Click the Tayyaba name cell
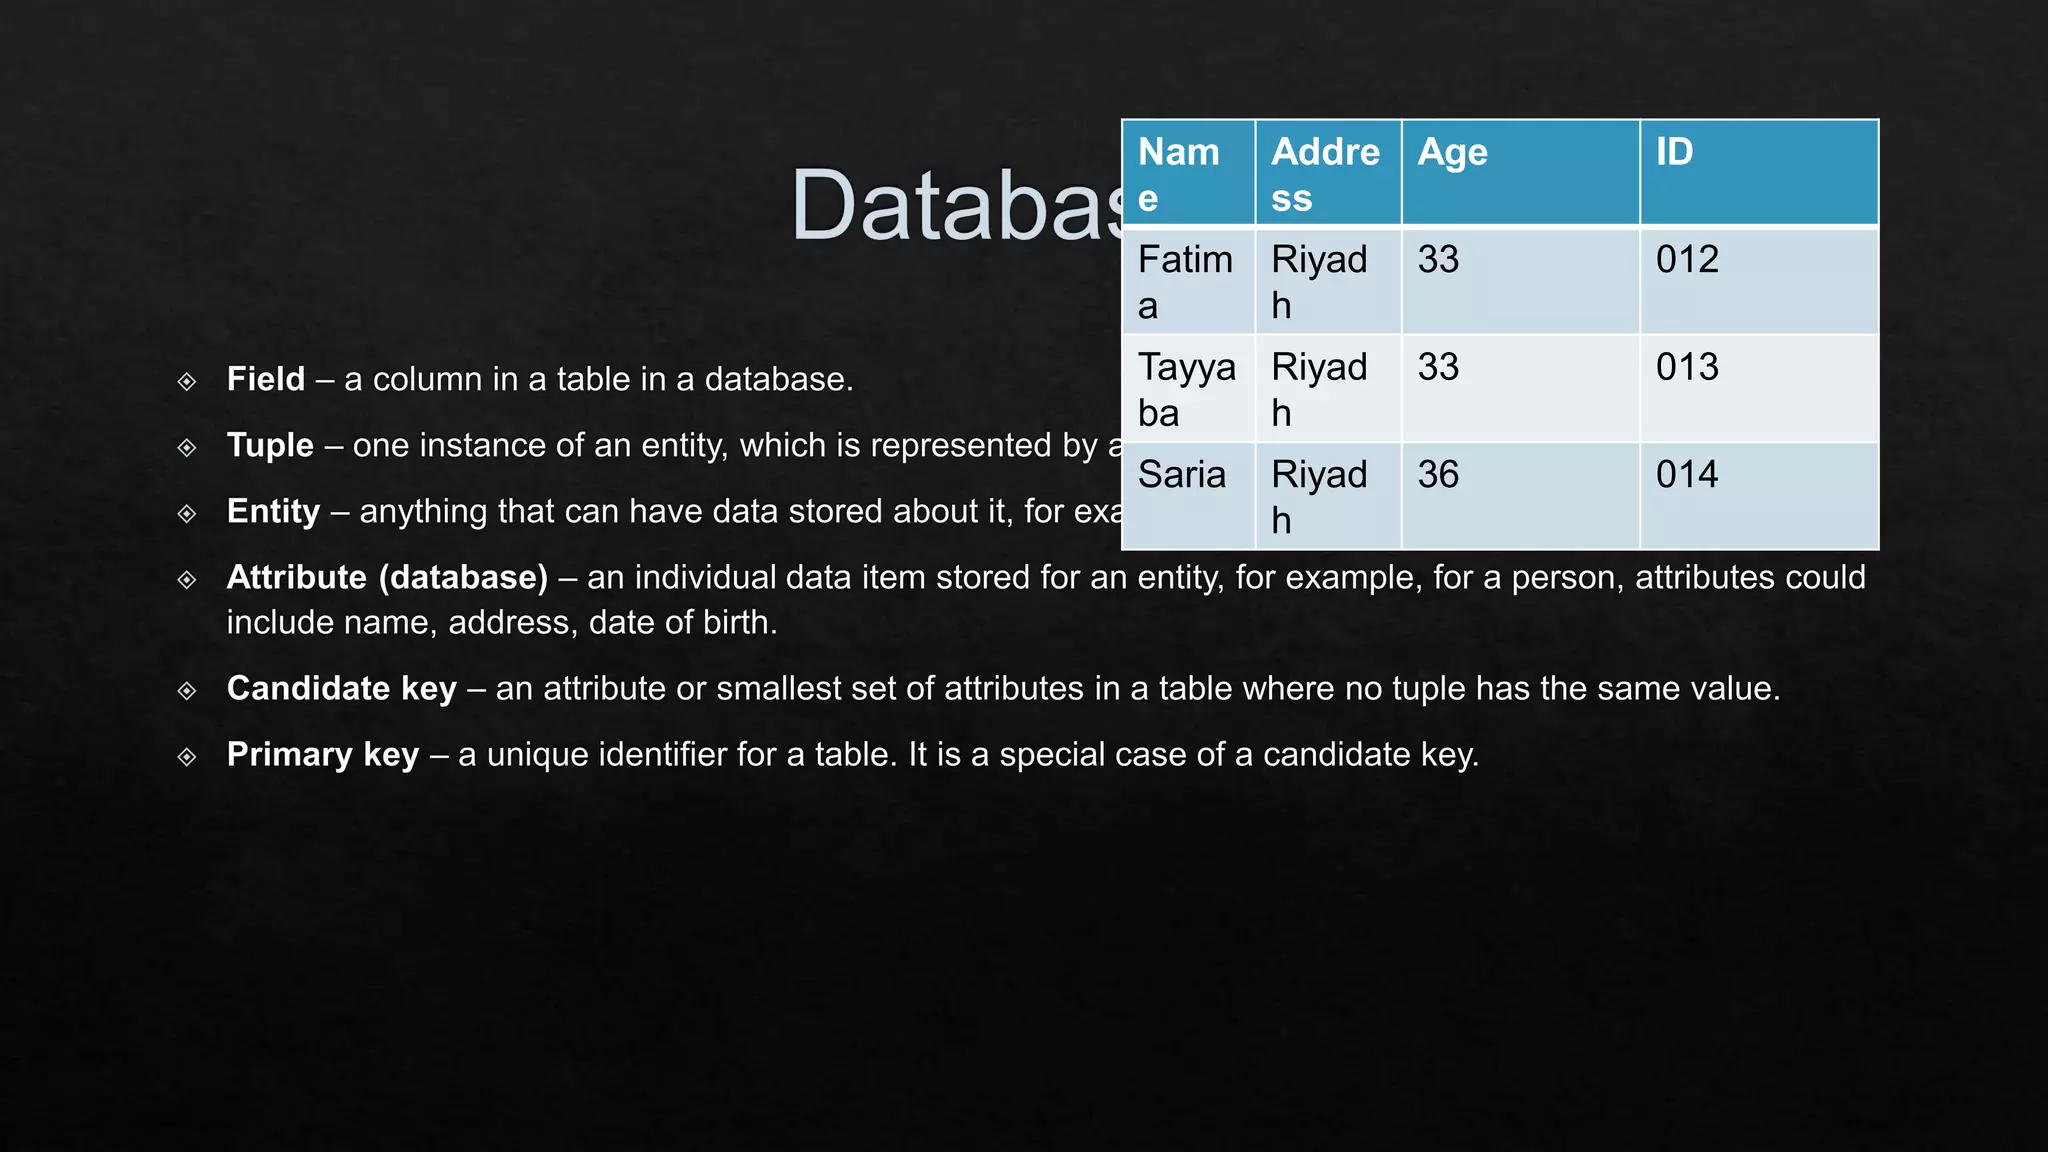Viewport: 2048px width, 1152px height. (1189, 389)
